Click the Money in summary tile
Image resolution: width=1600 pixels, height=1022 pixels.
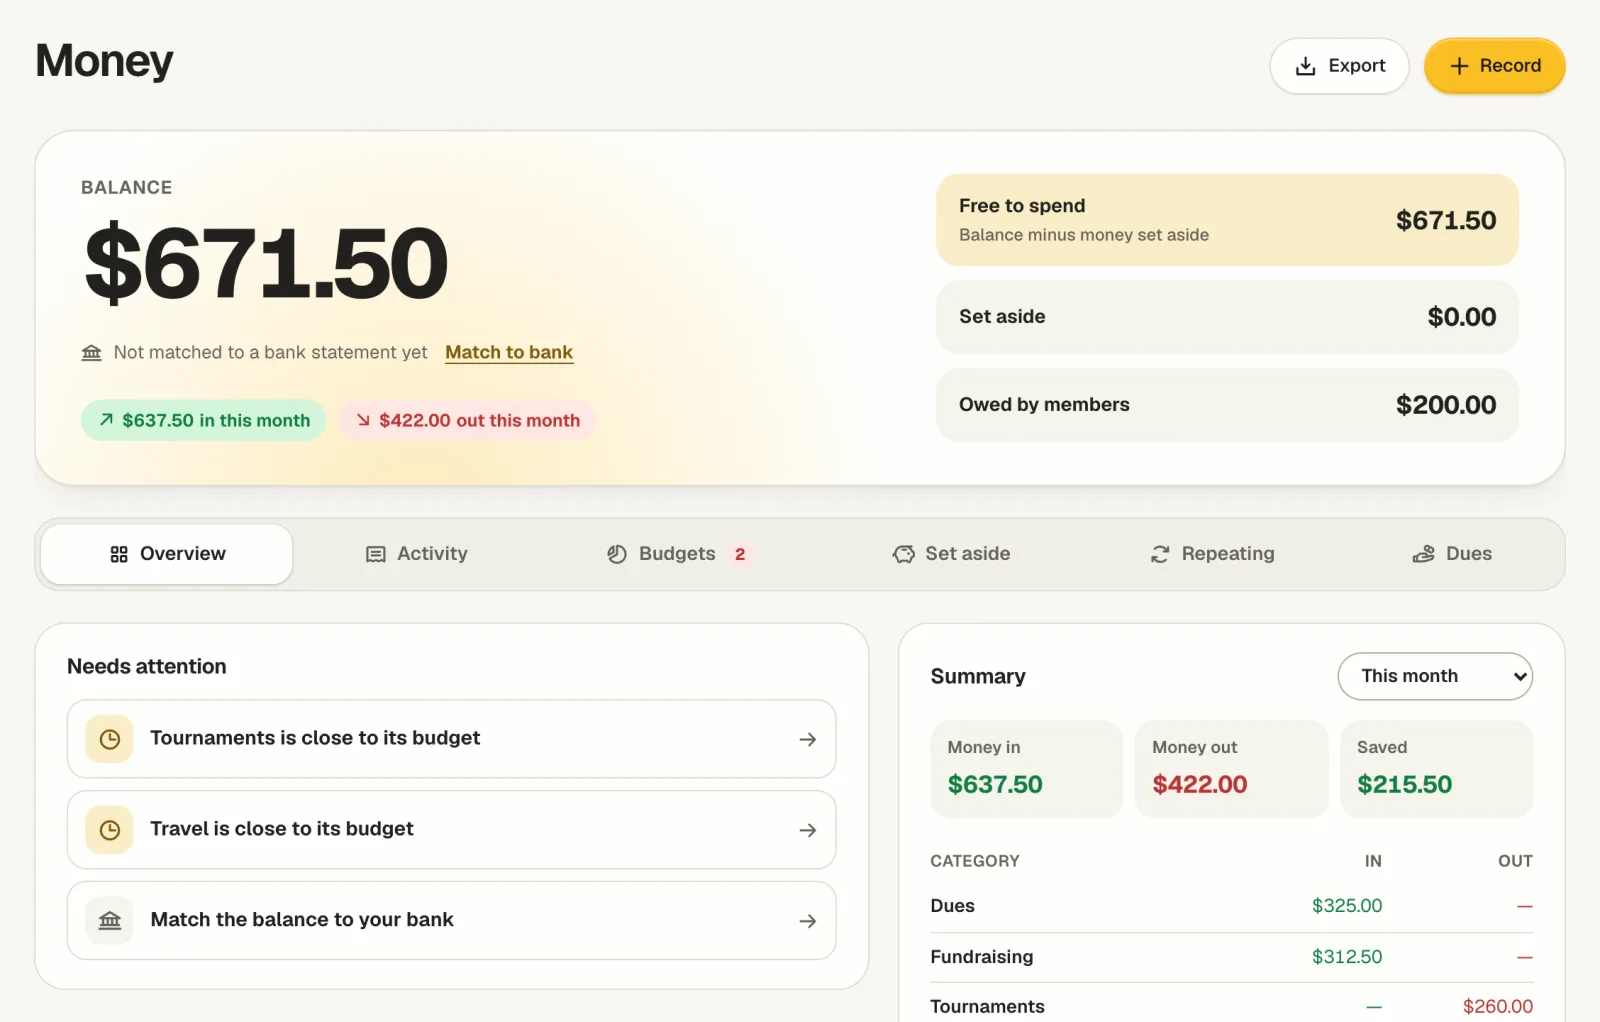pyautogui.click(x=1027, y=769)
